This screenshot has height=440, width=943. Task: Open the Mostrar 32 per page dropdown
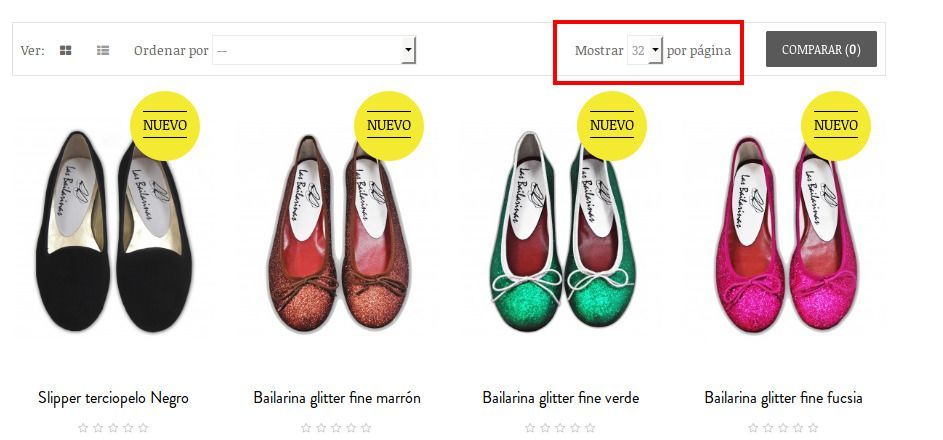pyautogui.click(x=645, y=50)
